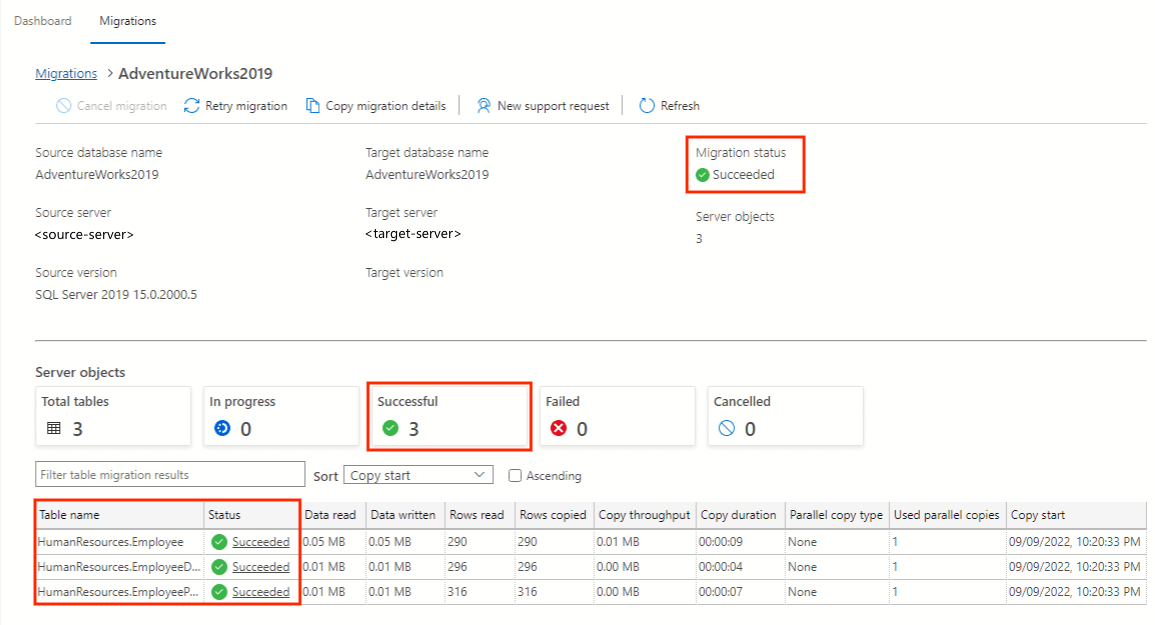Click the Cancelled status card

click(784, 416)
